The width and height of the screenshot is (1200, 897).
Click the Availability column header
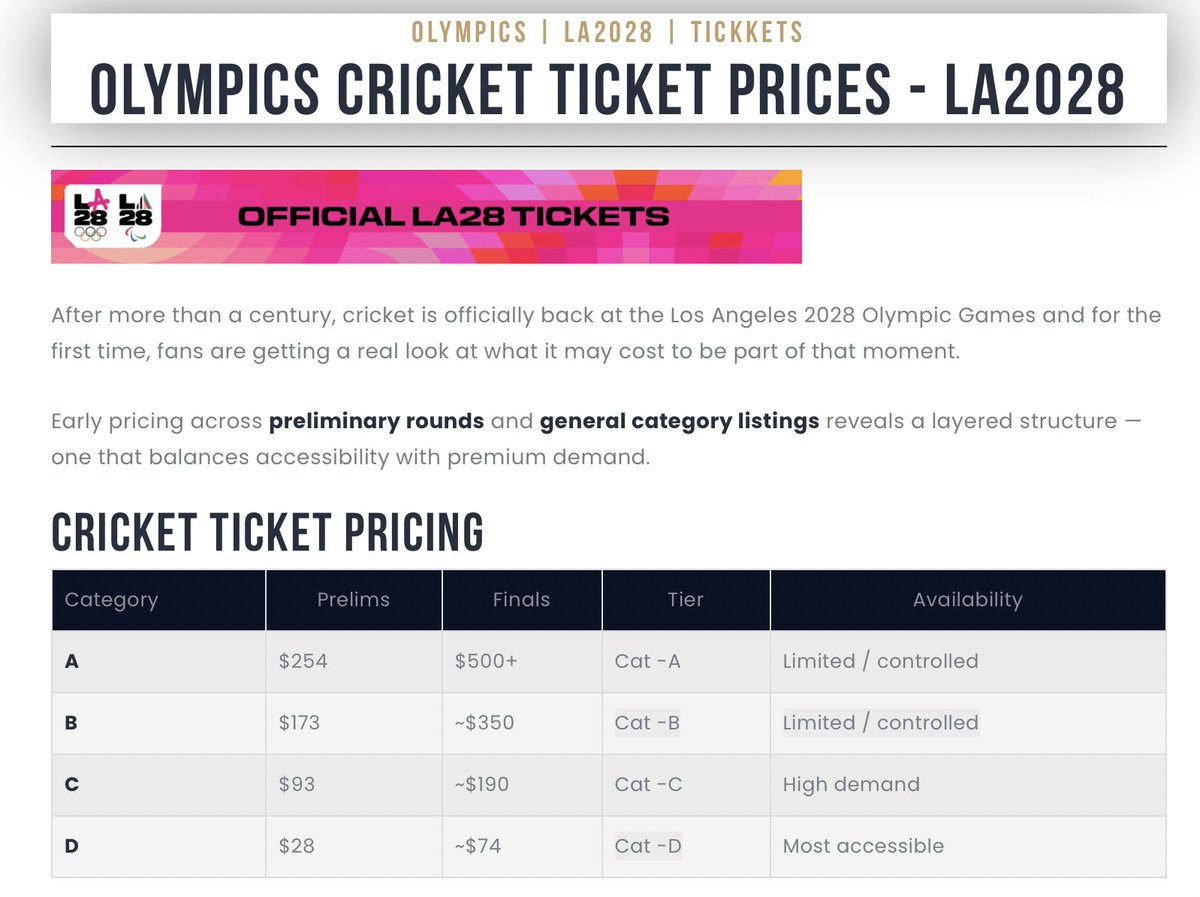tap(967, 600)
